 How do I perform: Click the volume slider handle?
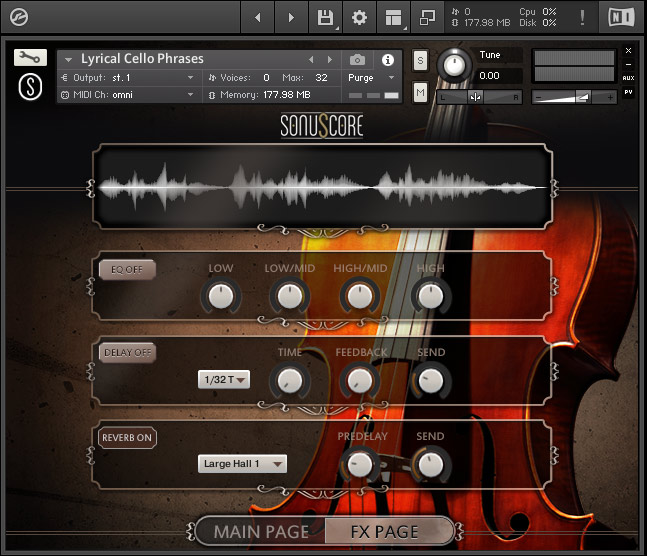tap(582, 97)
